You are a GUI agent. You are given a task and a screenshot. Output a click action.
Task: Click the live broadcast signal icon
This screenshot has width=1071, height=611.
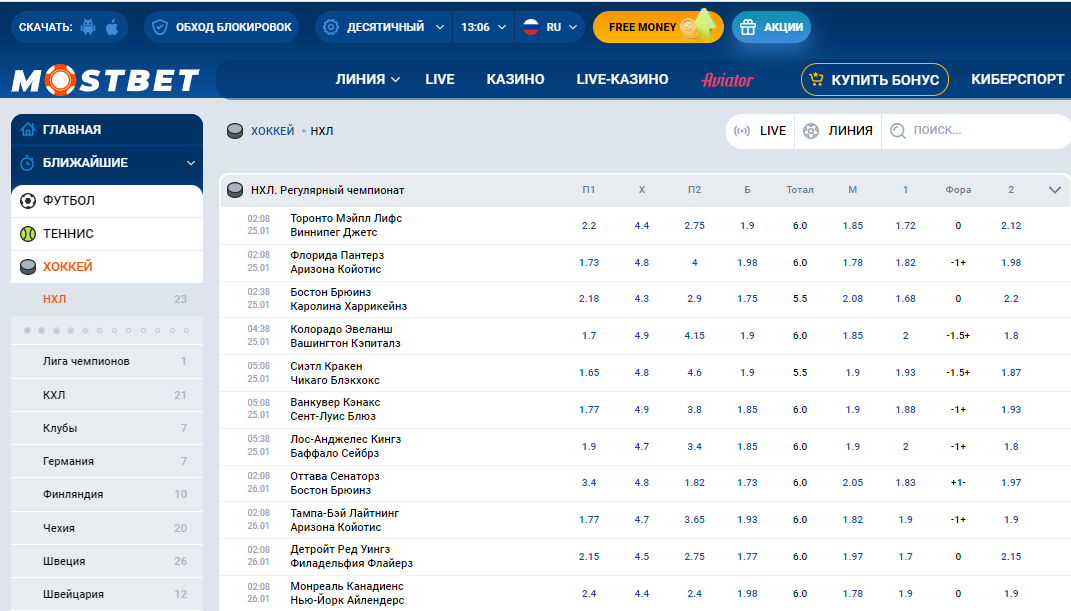742,130
